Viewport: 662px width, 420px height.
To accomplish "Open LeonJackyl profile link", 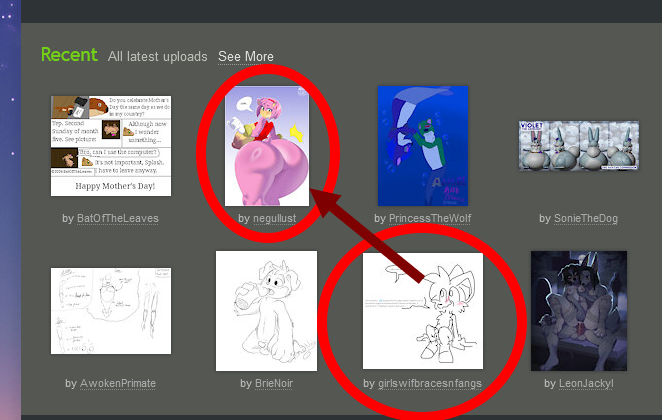I will pyautogui.click(x=586, y=383).
